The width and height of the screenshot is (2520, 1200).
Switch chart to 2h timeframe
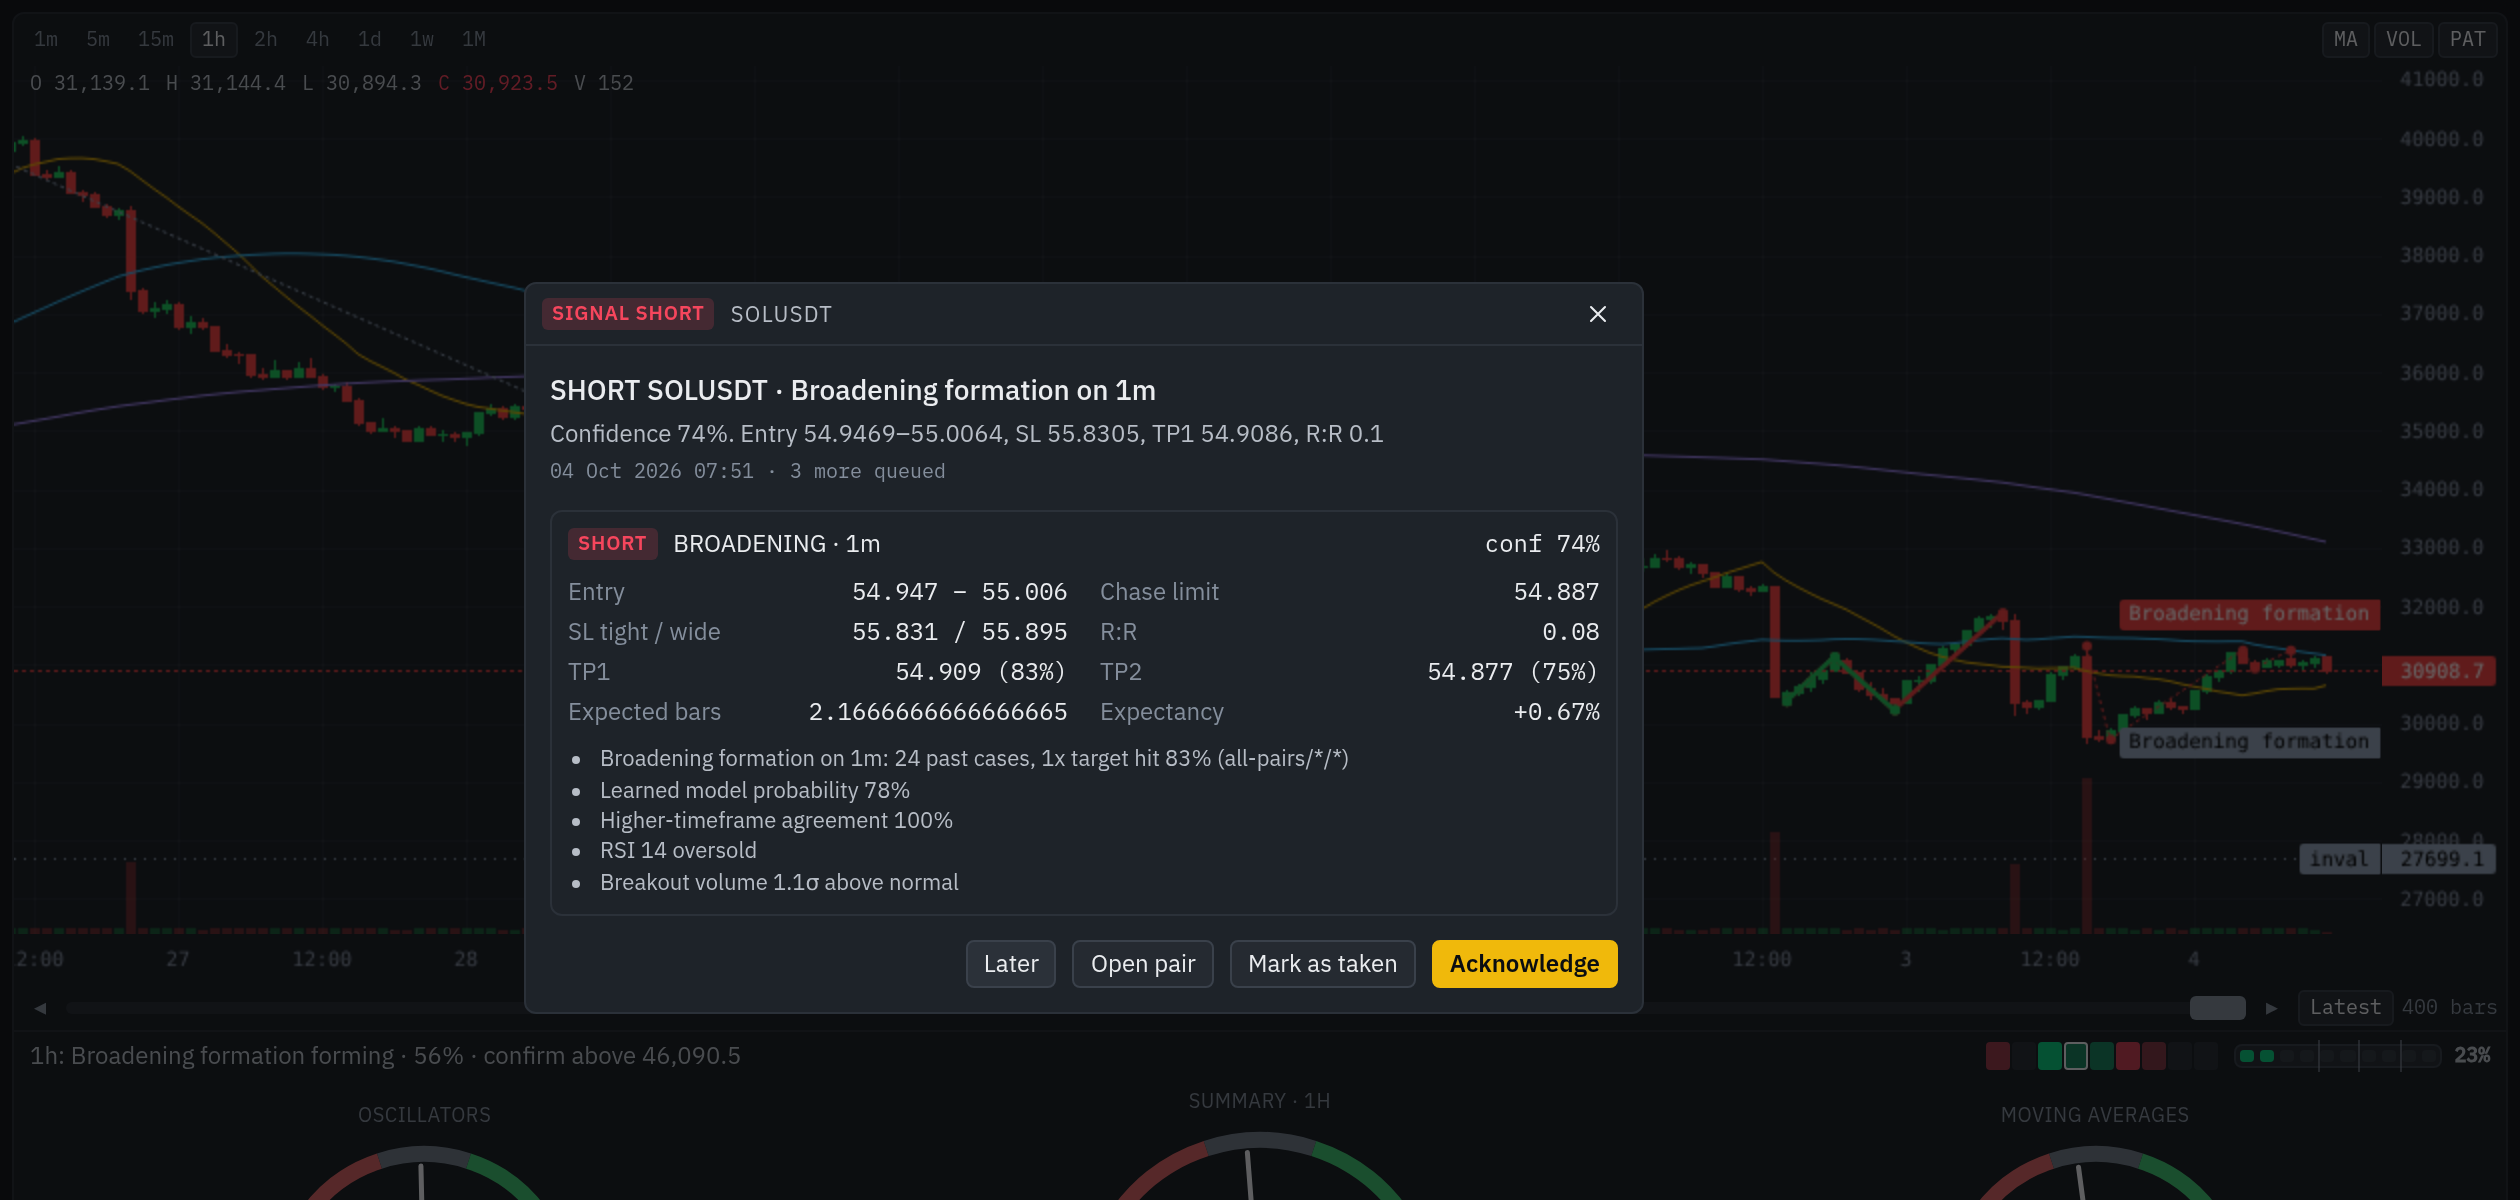266,39
